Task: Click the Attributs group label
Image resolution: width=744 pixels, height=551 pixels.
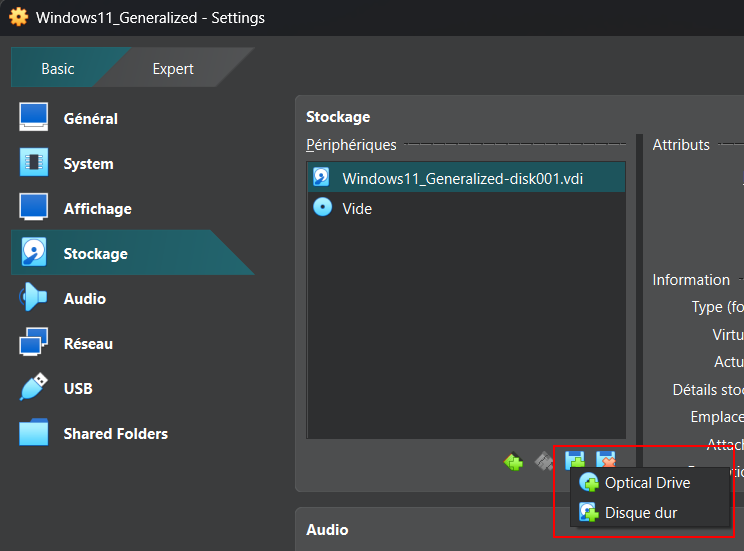Action: click(x=681, y=145)
